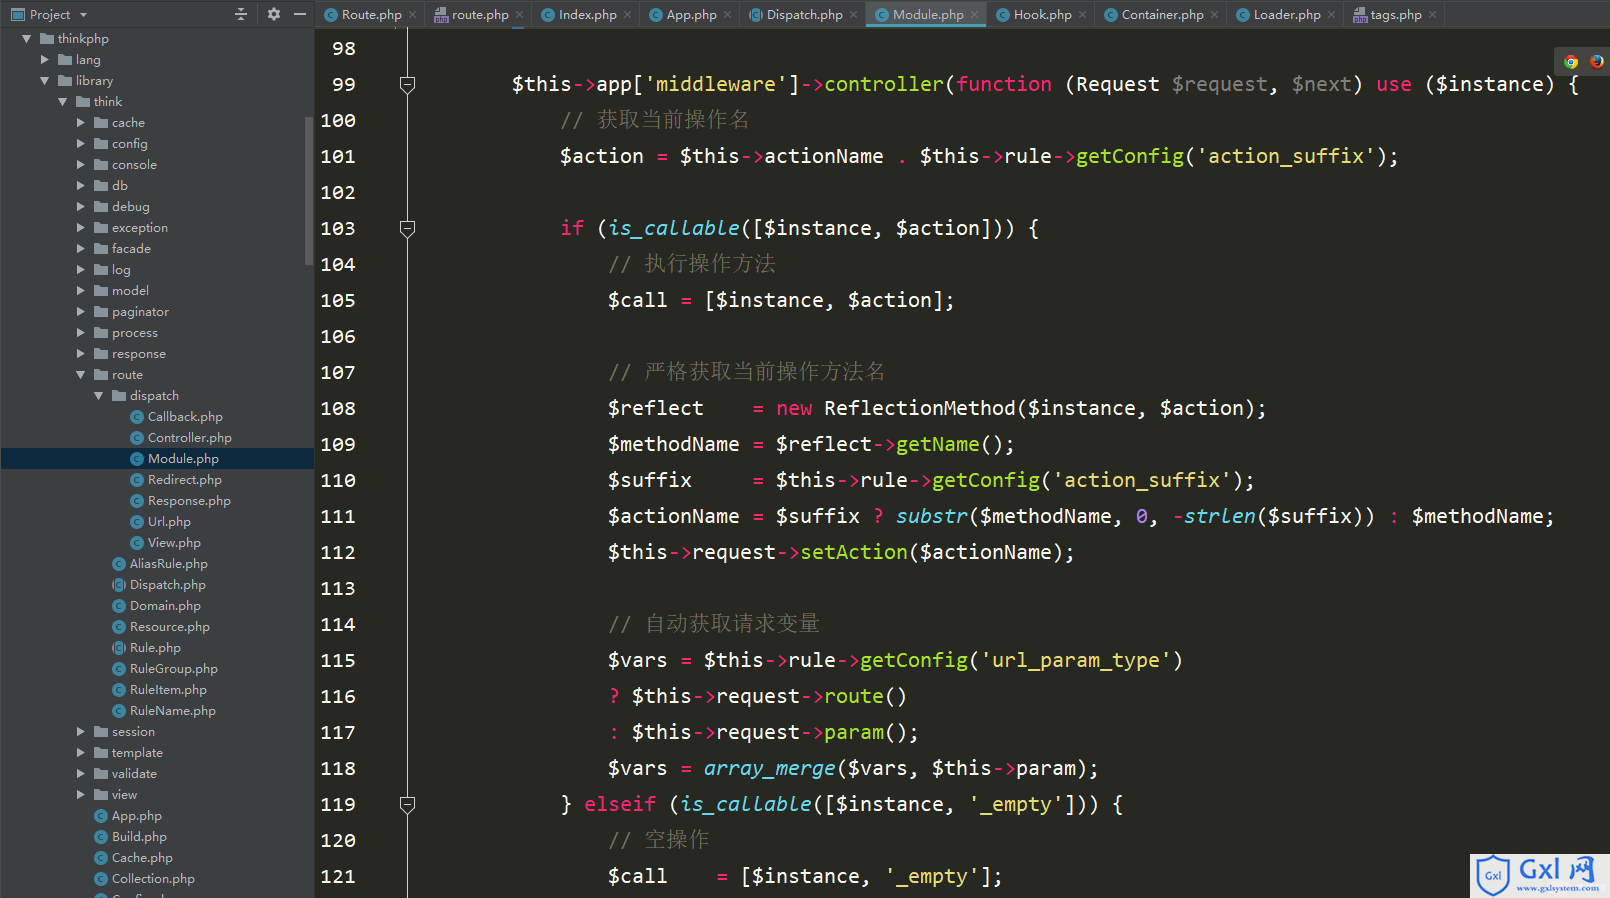The image size is (1610, 898).
Task: Expand the cache folder
Action: pos(80,123)
